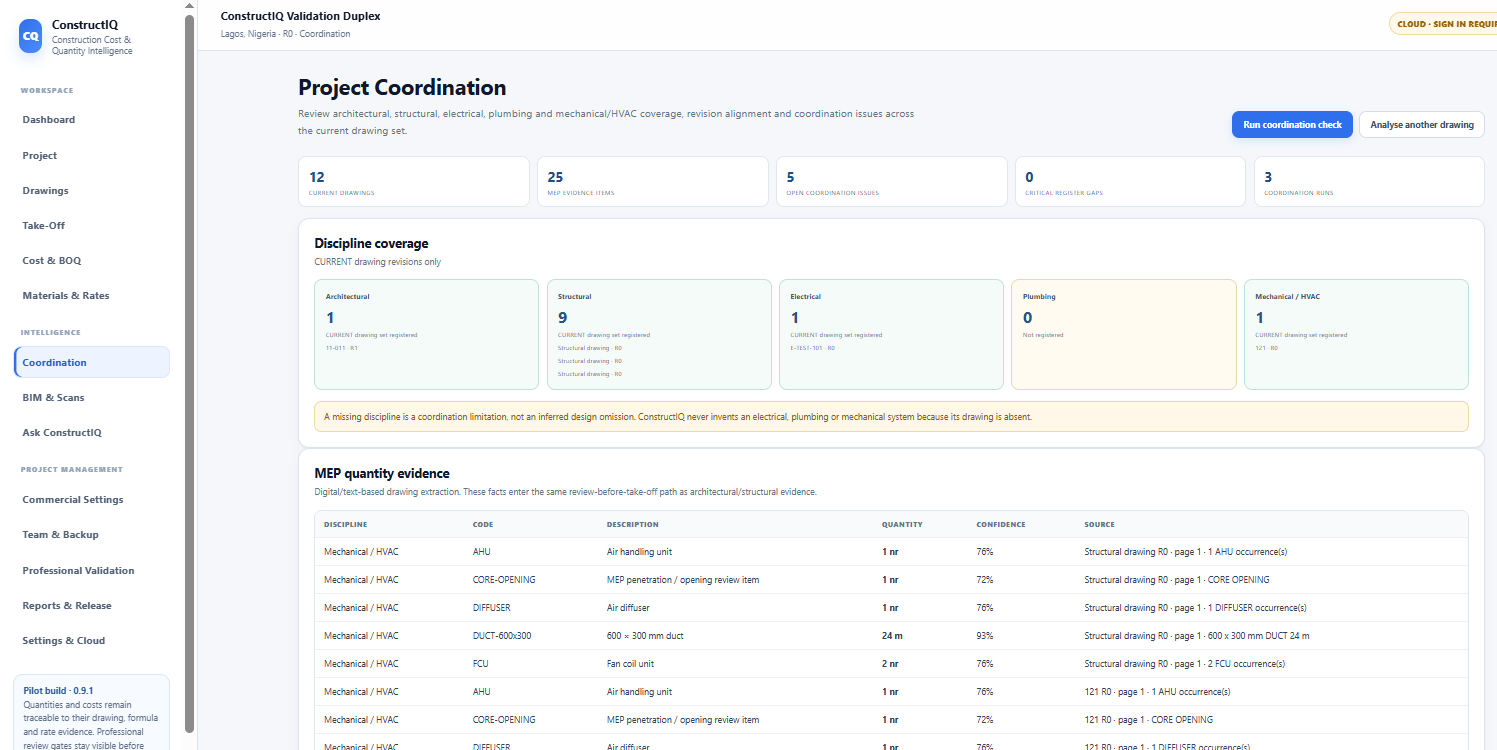Select the 3 Coordination Runs card

(1370, 182)
